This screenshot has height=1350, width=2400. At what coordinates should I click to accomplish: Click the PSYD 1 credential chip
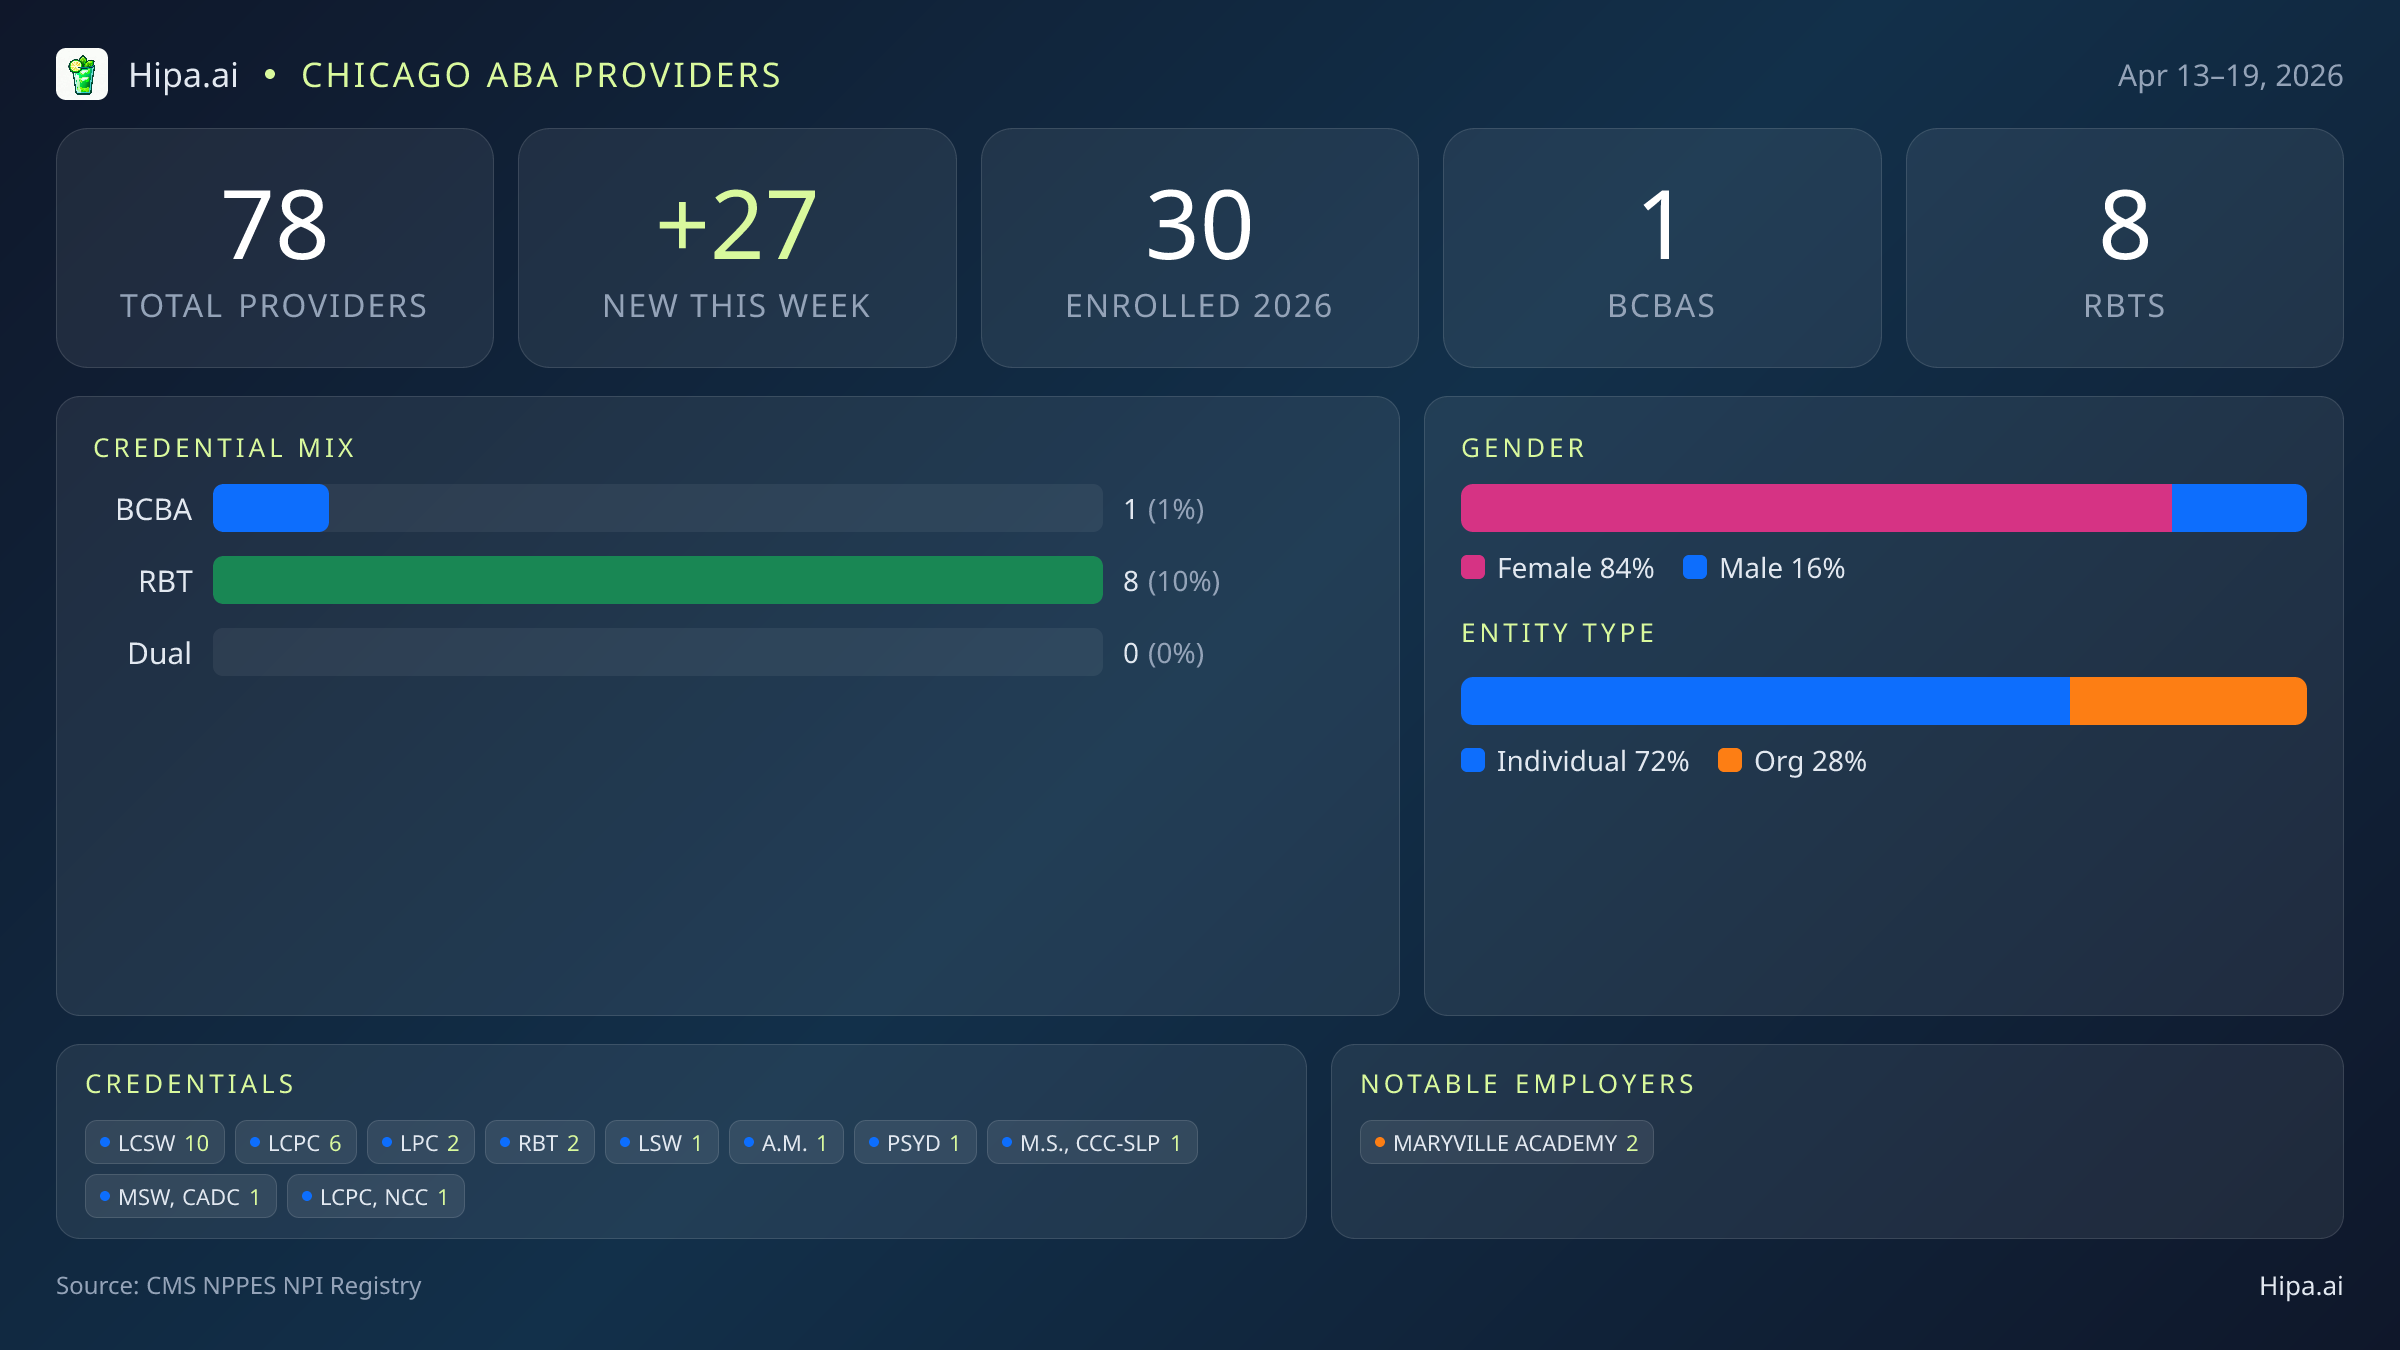[x=915, y=1143]
